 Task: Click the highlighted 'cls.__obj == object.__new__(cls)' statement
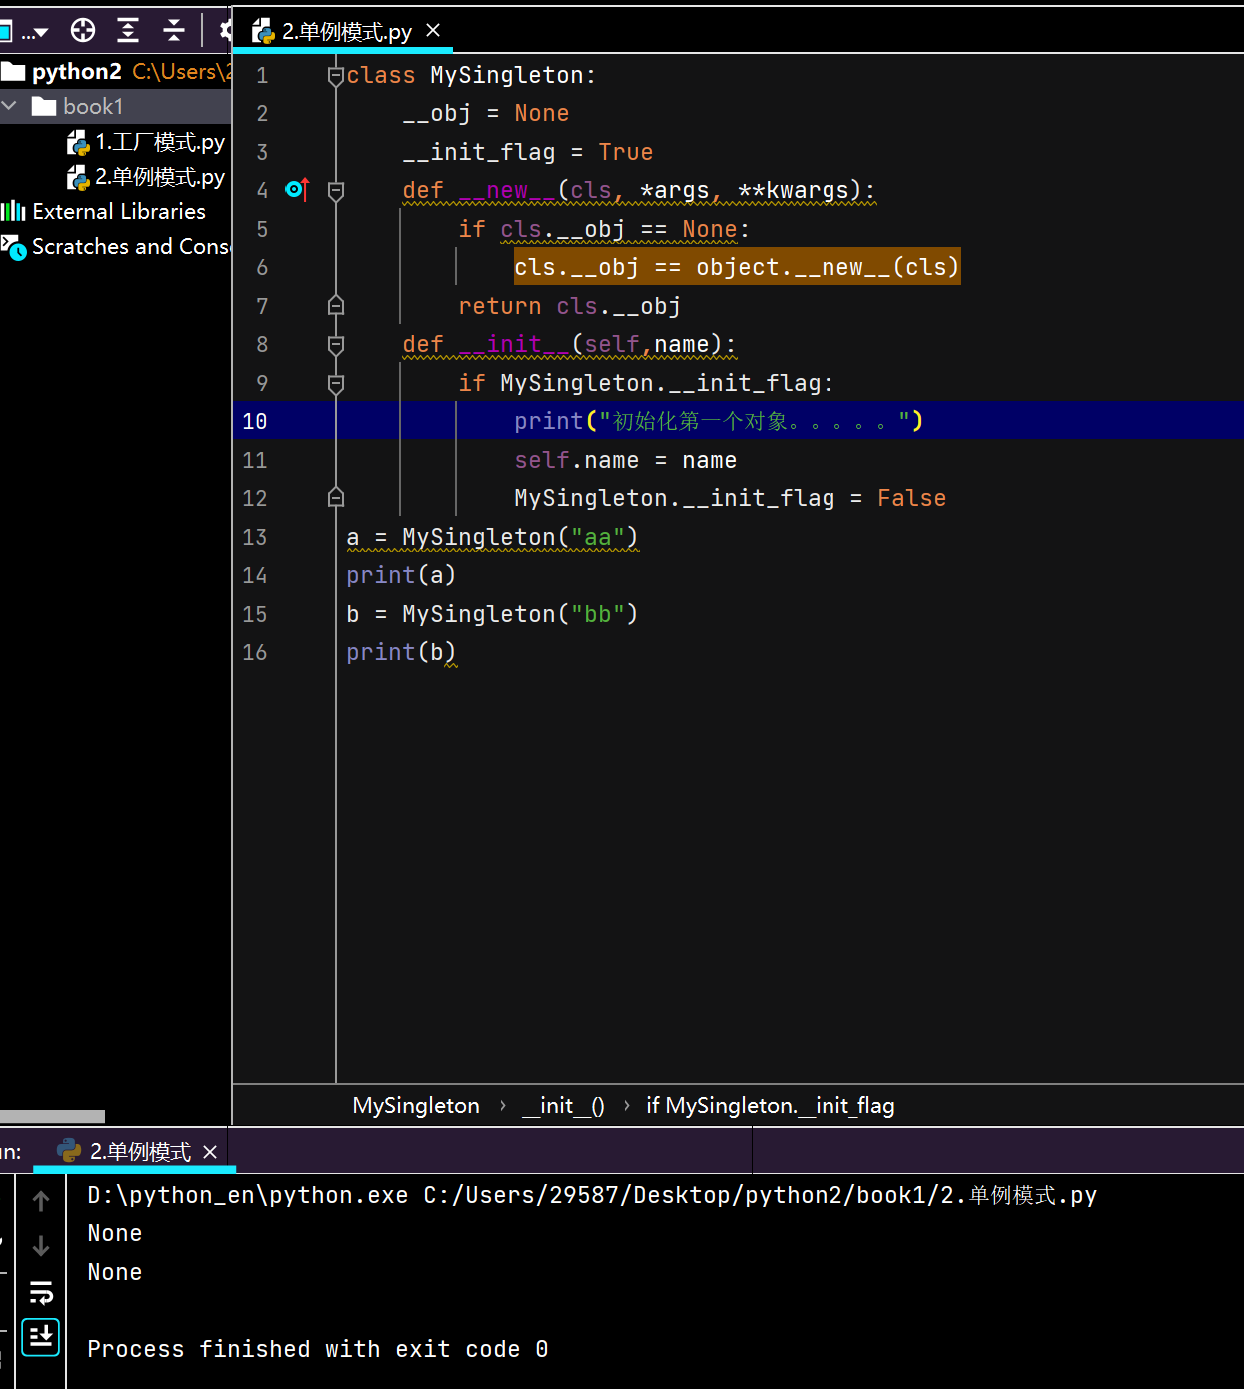pyautogui.click(x=737, y=267)
